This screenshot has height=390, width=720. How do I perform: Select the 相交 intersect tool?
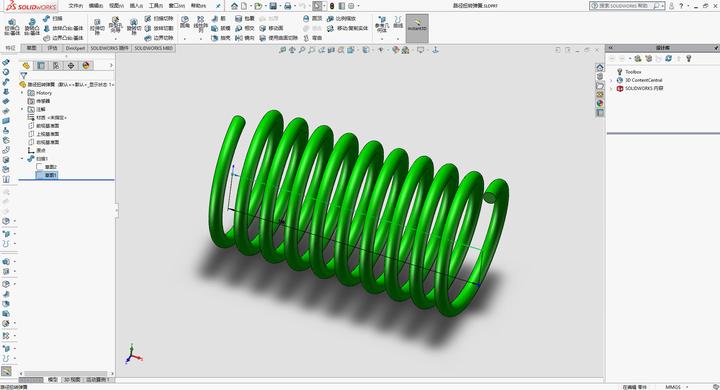245,28
